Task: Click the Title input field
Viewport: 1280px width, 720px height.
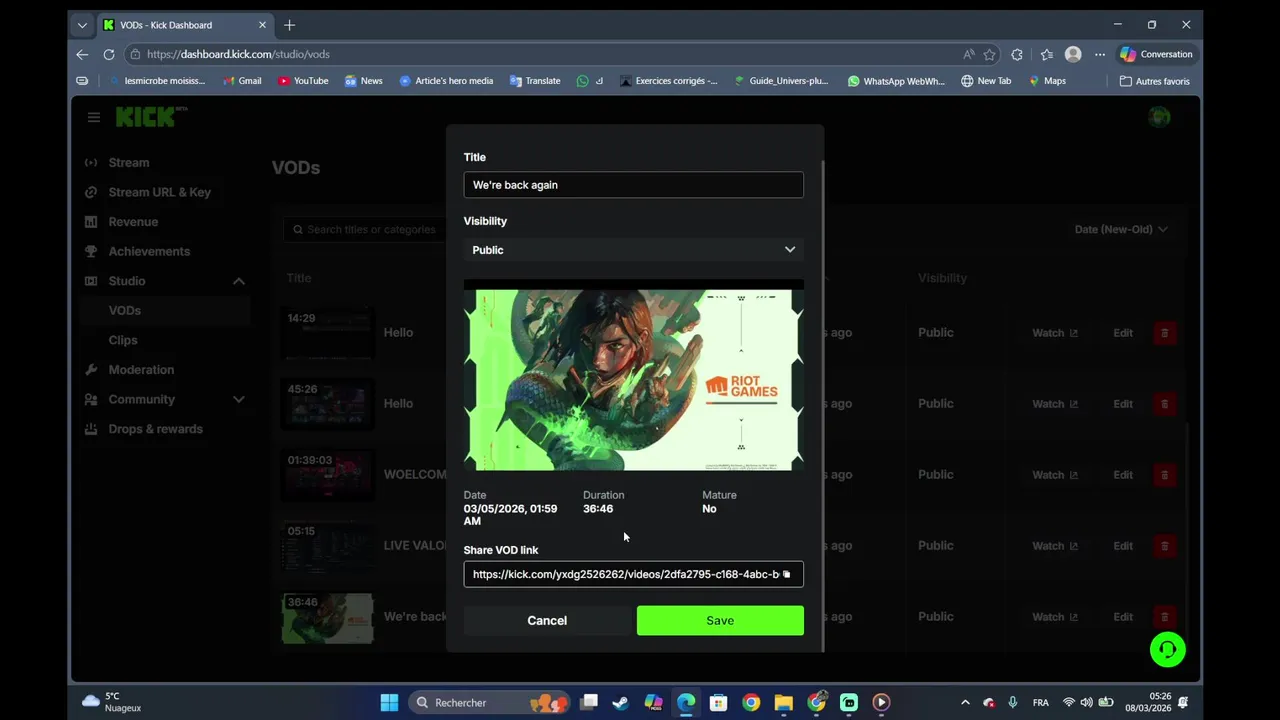Action: point(634,185)
